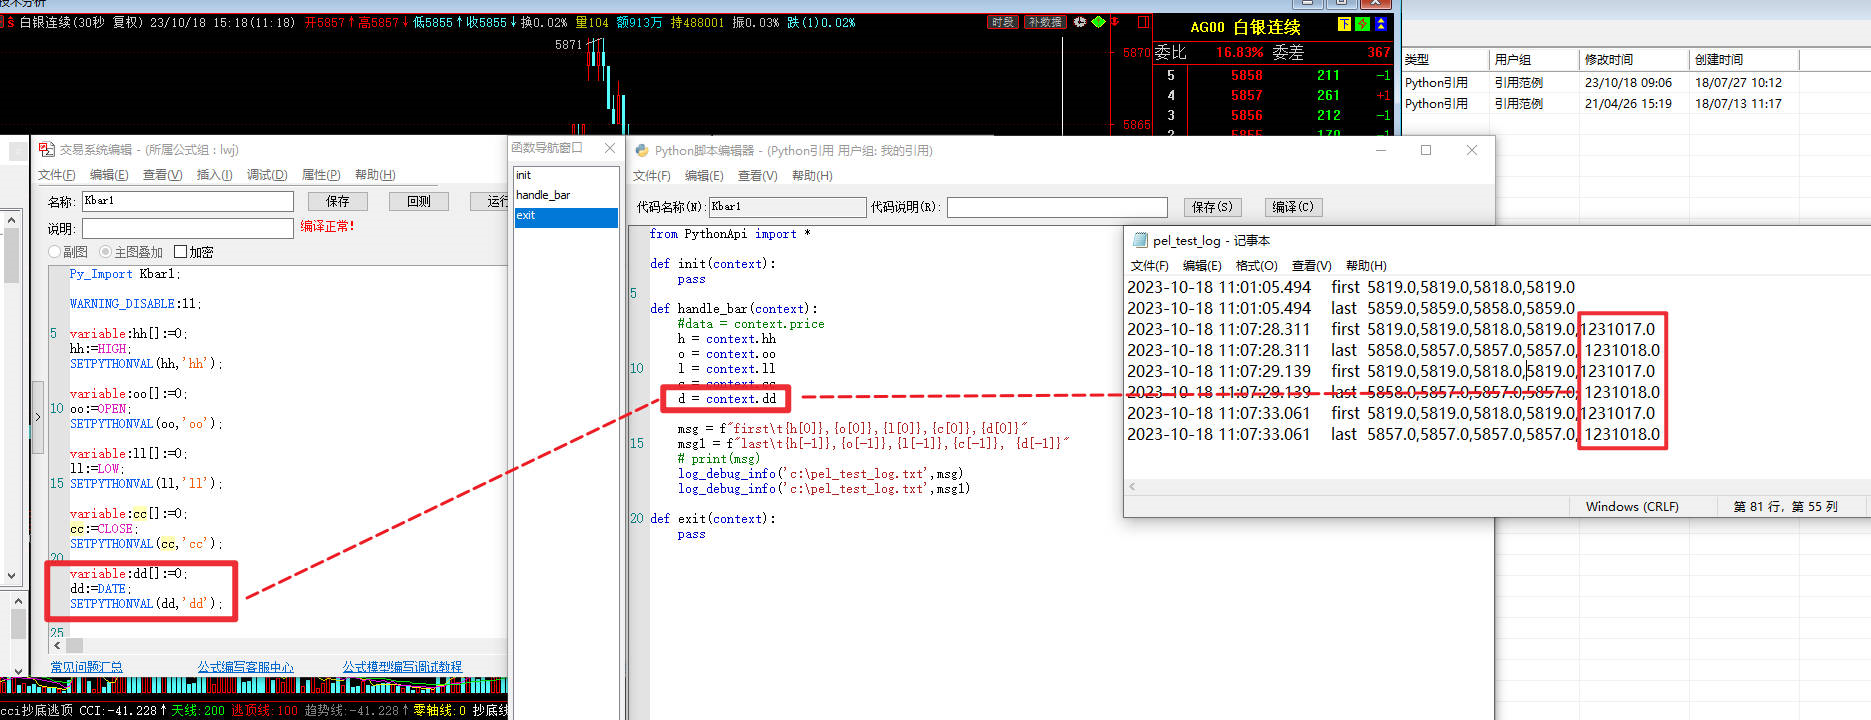Screen dimensions: 1871x720
Task: Click the 类型 column header
Action: click(x=1444, y=60)
